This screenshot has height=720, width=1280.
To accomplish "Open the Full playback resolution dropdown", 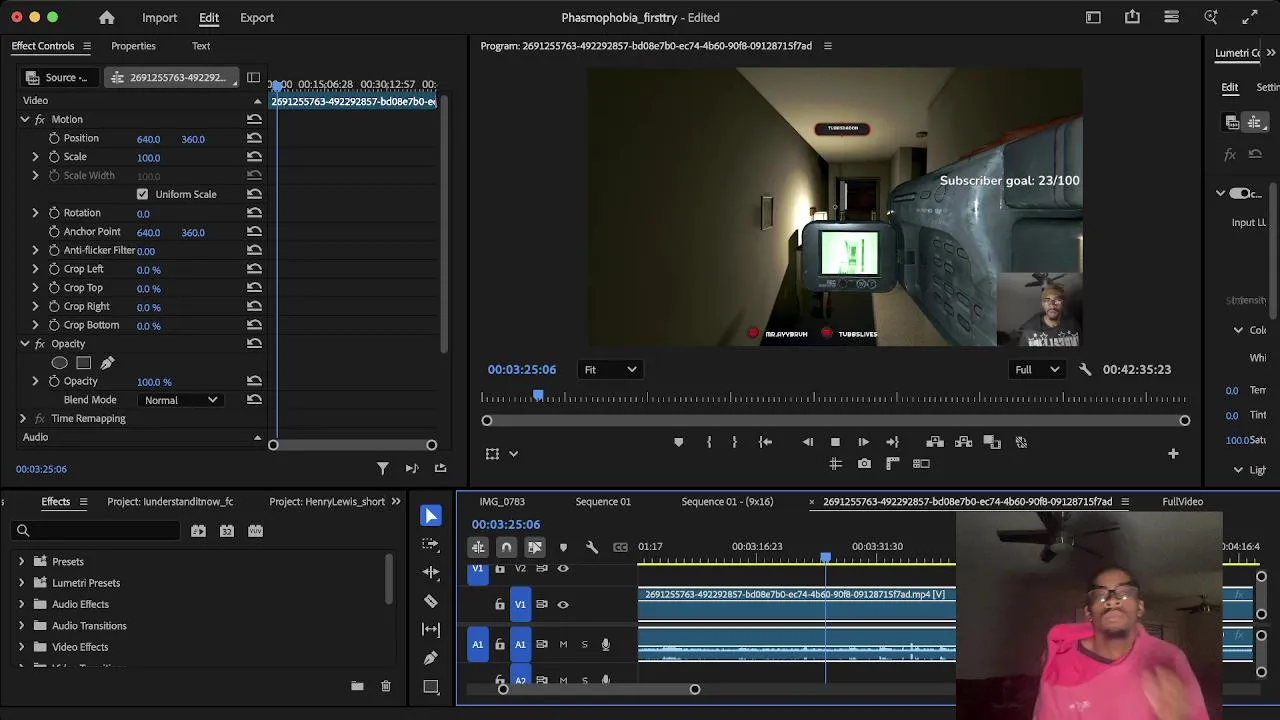I will point(1037,370).
